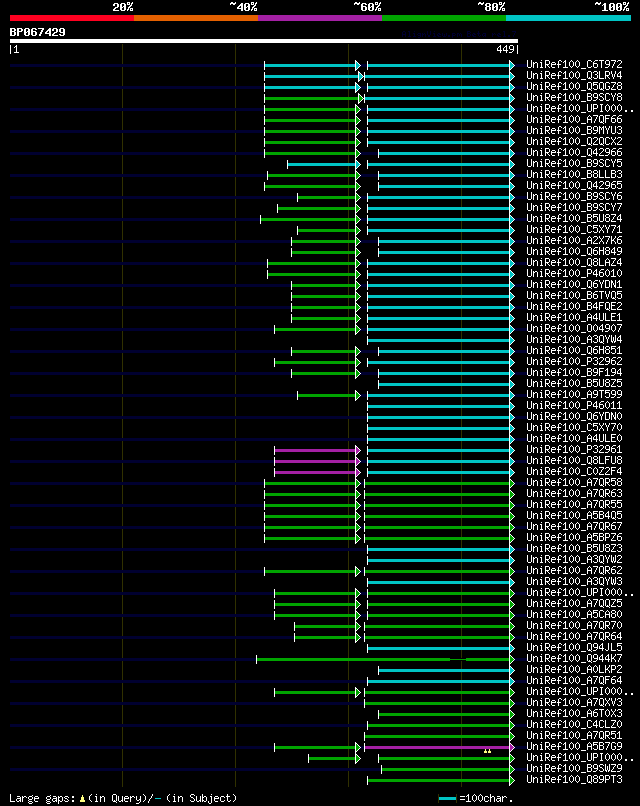Viewport: 640px width, 806px height.
Task: Select the UniRef100_Q6H849 label
Action: (x=574, y=251)
